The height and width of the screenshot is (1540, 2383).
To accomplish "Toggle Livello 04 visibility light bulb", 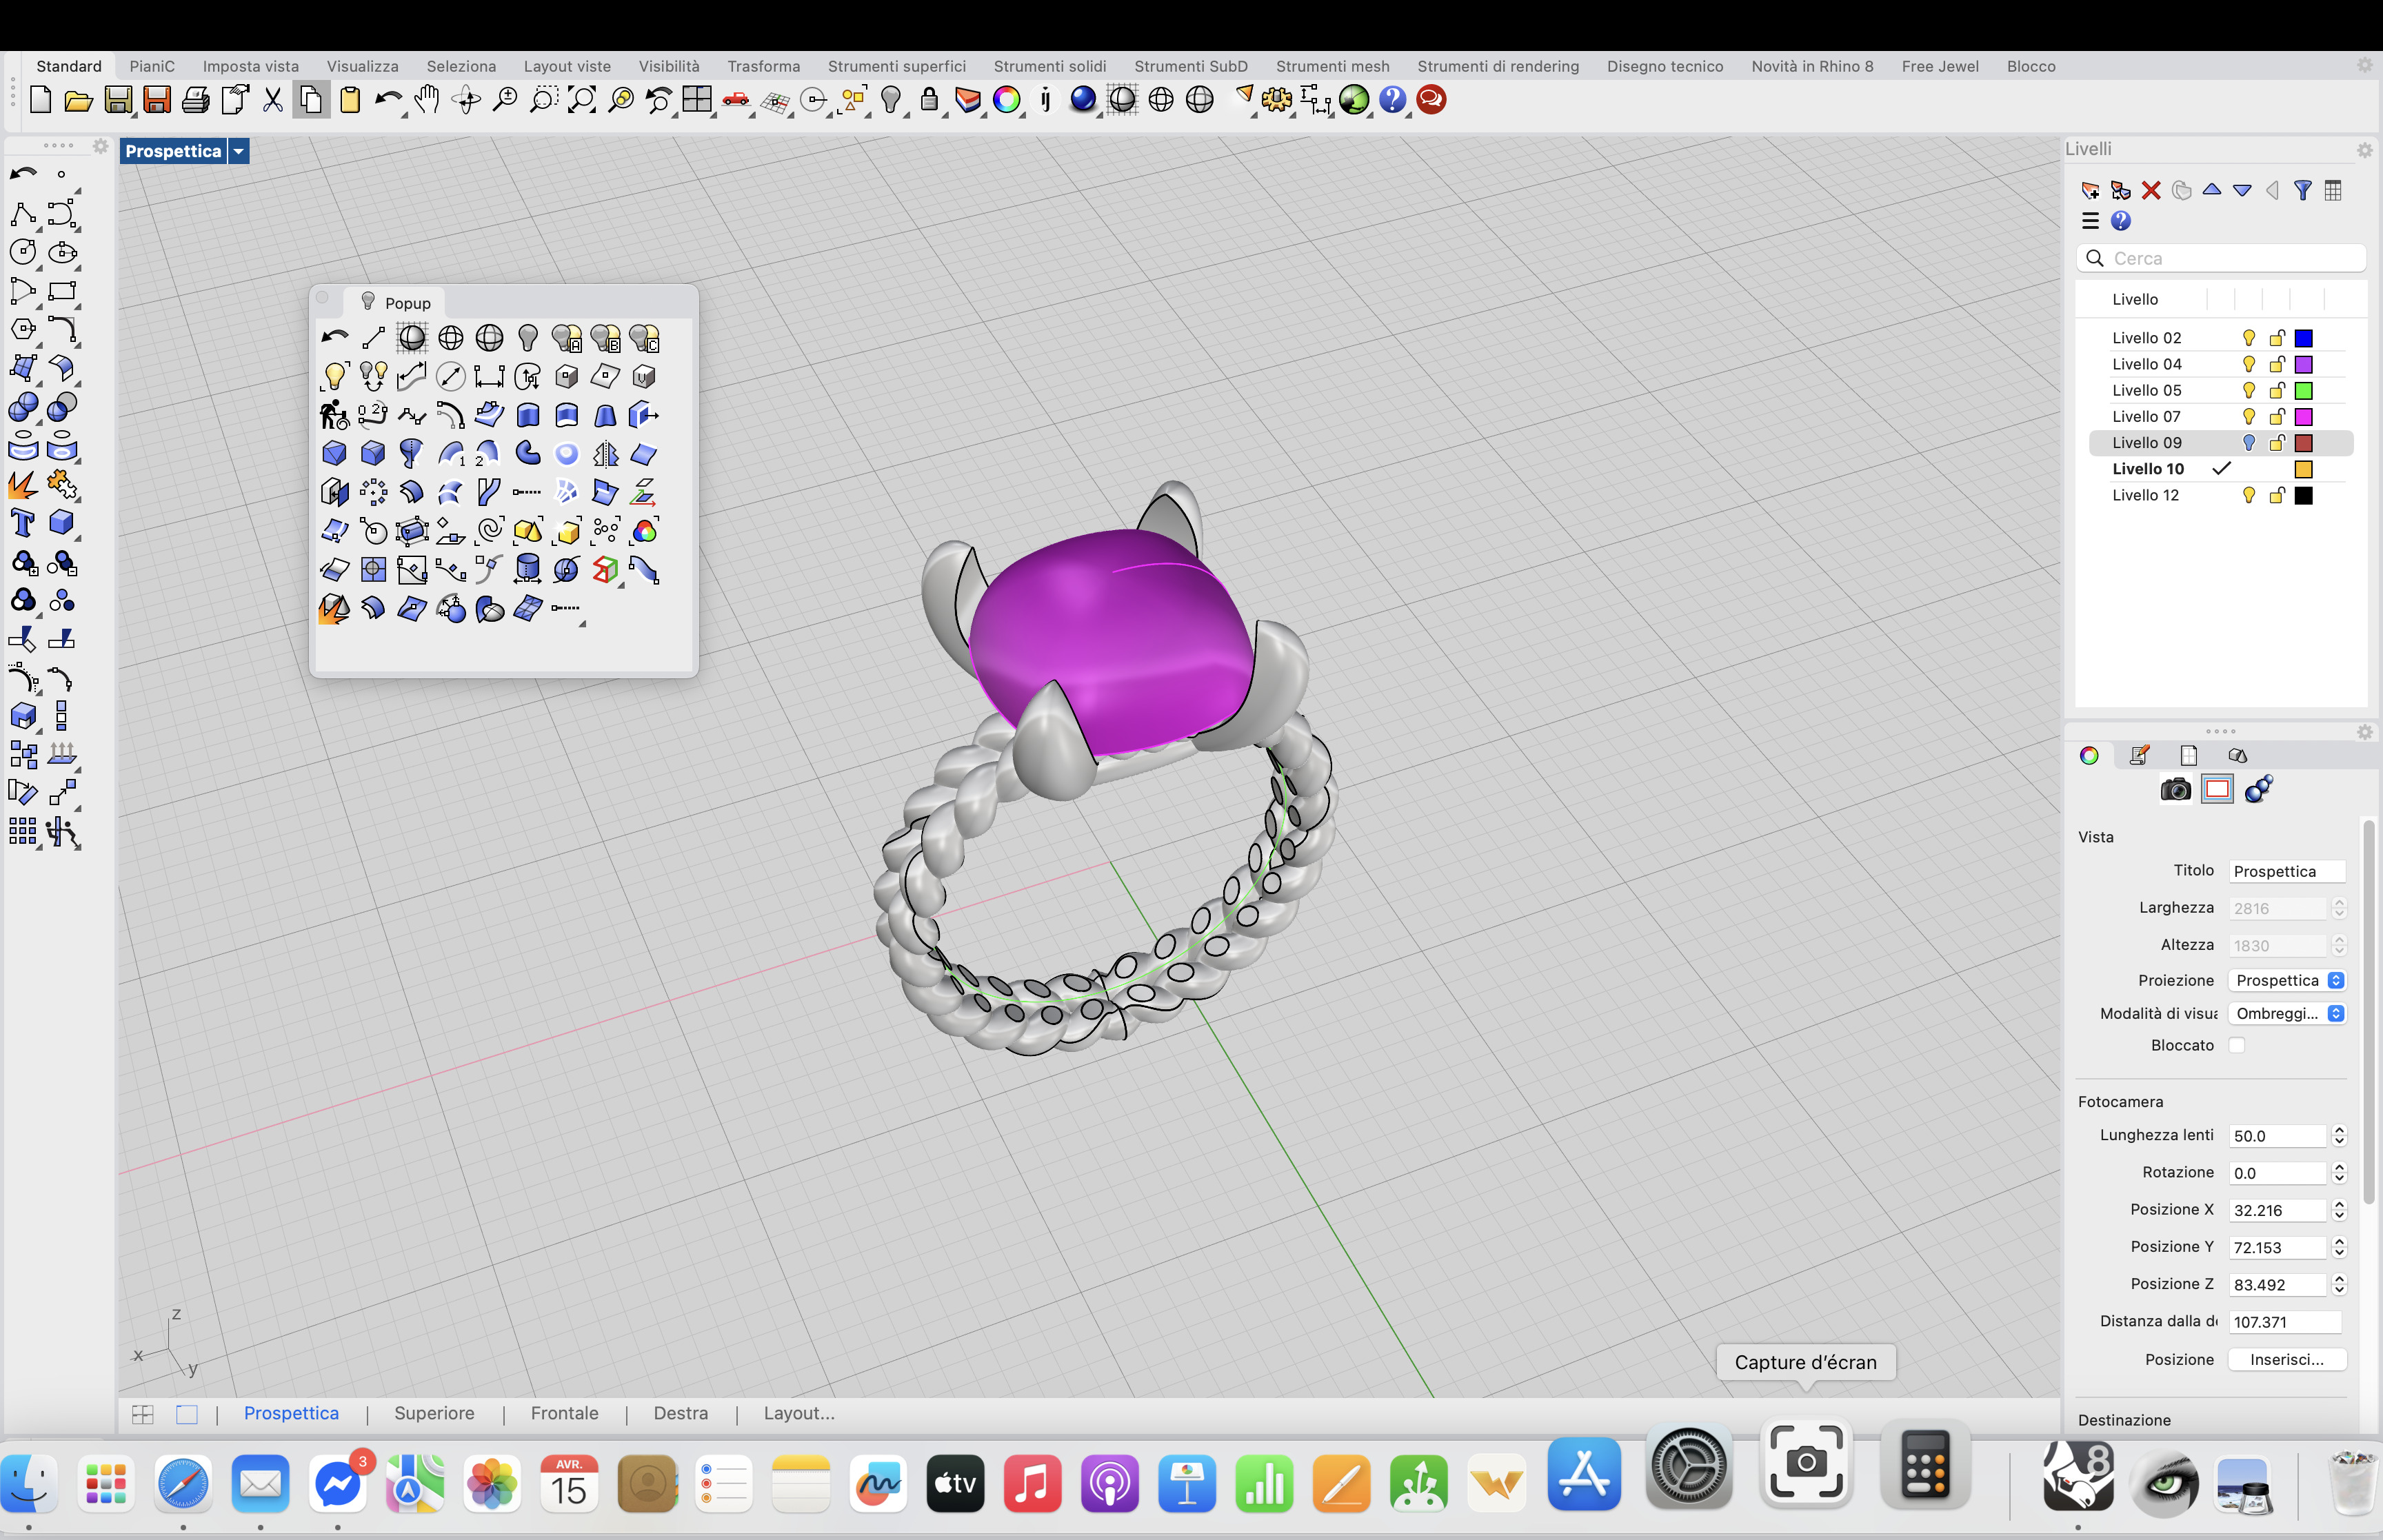I will point(2249,364).
